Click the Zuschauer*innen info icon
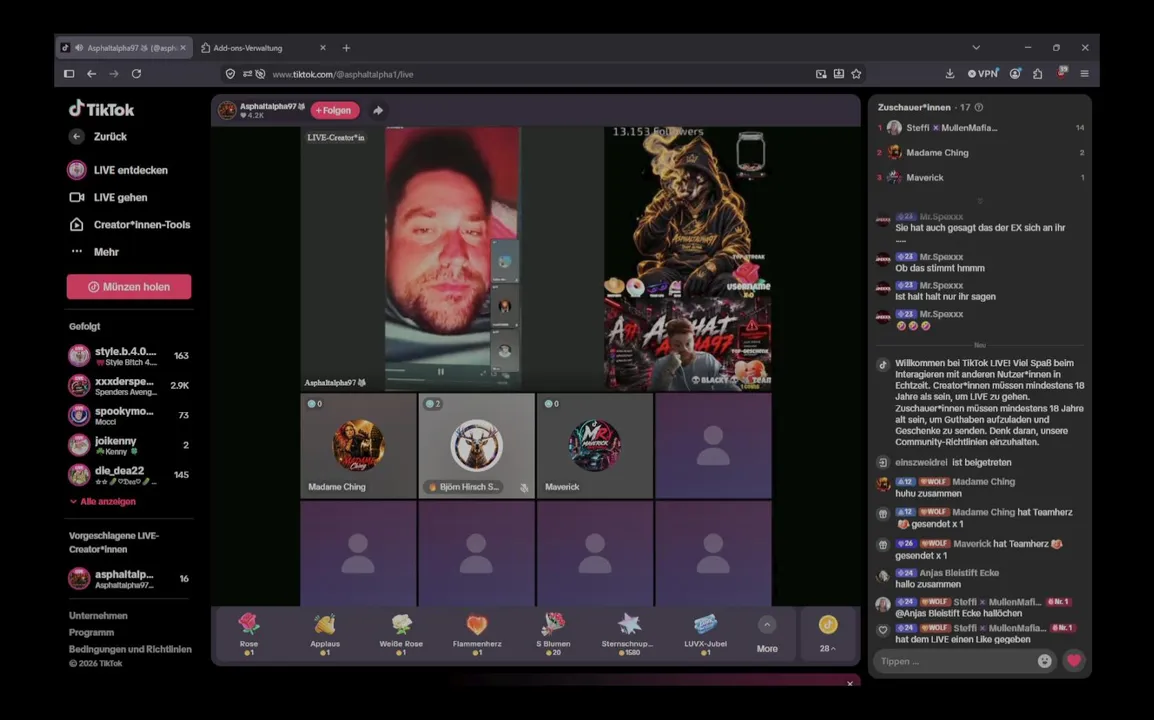Image resolution: width=1154 pixels, height=720 pixels. (x=979, y=107)
